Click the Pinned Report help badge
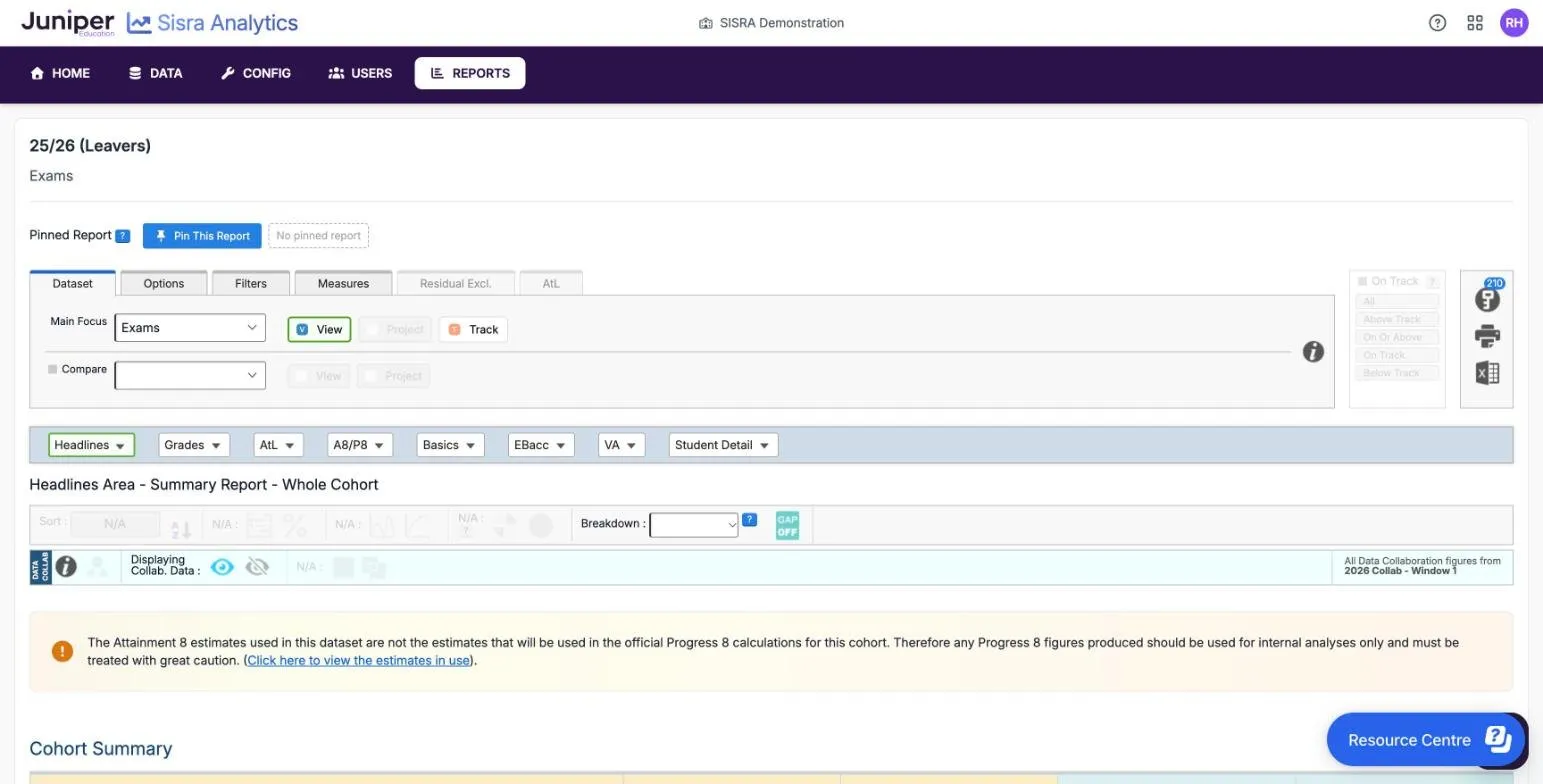 click(122, 236)
